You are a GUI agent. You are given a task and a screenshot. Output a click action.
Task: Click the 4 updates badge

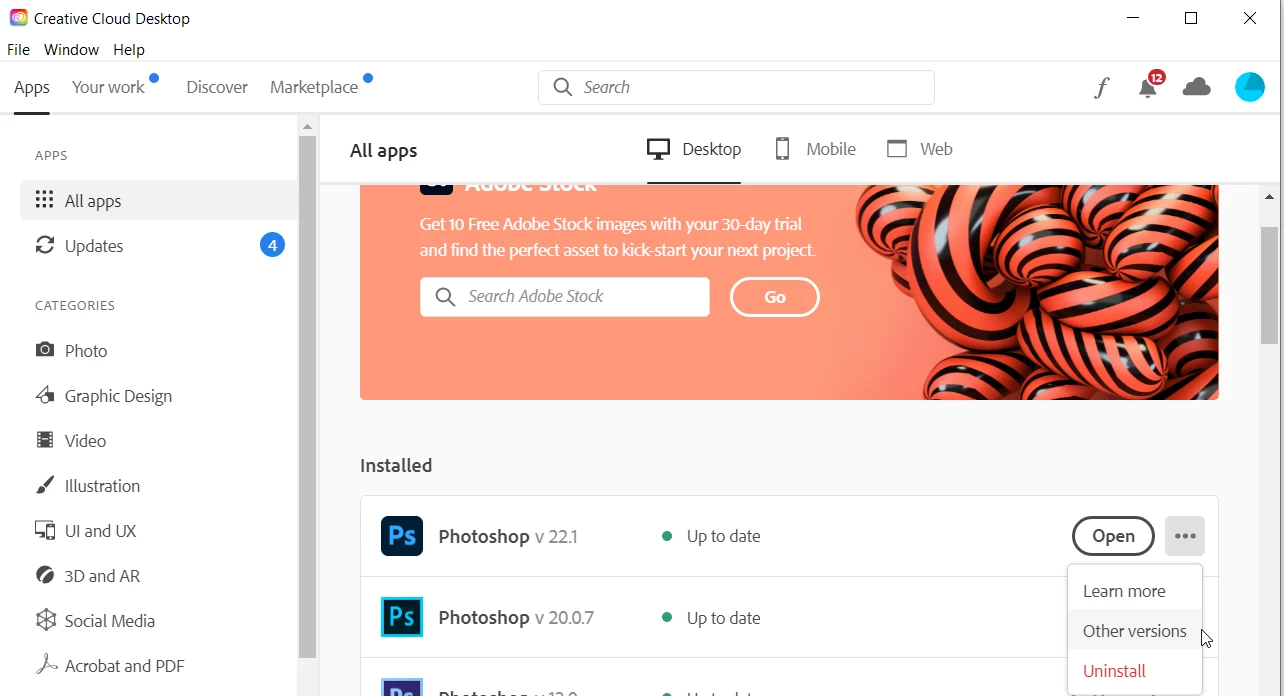(272, 245)
